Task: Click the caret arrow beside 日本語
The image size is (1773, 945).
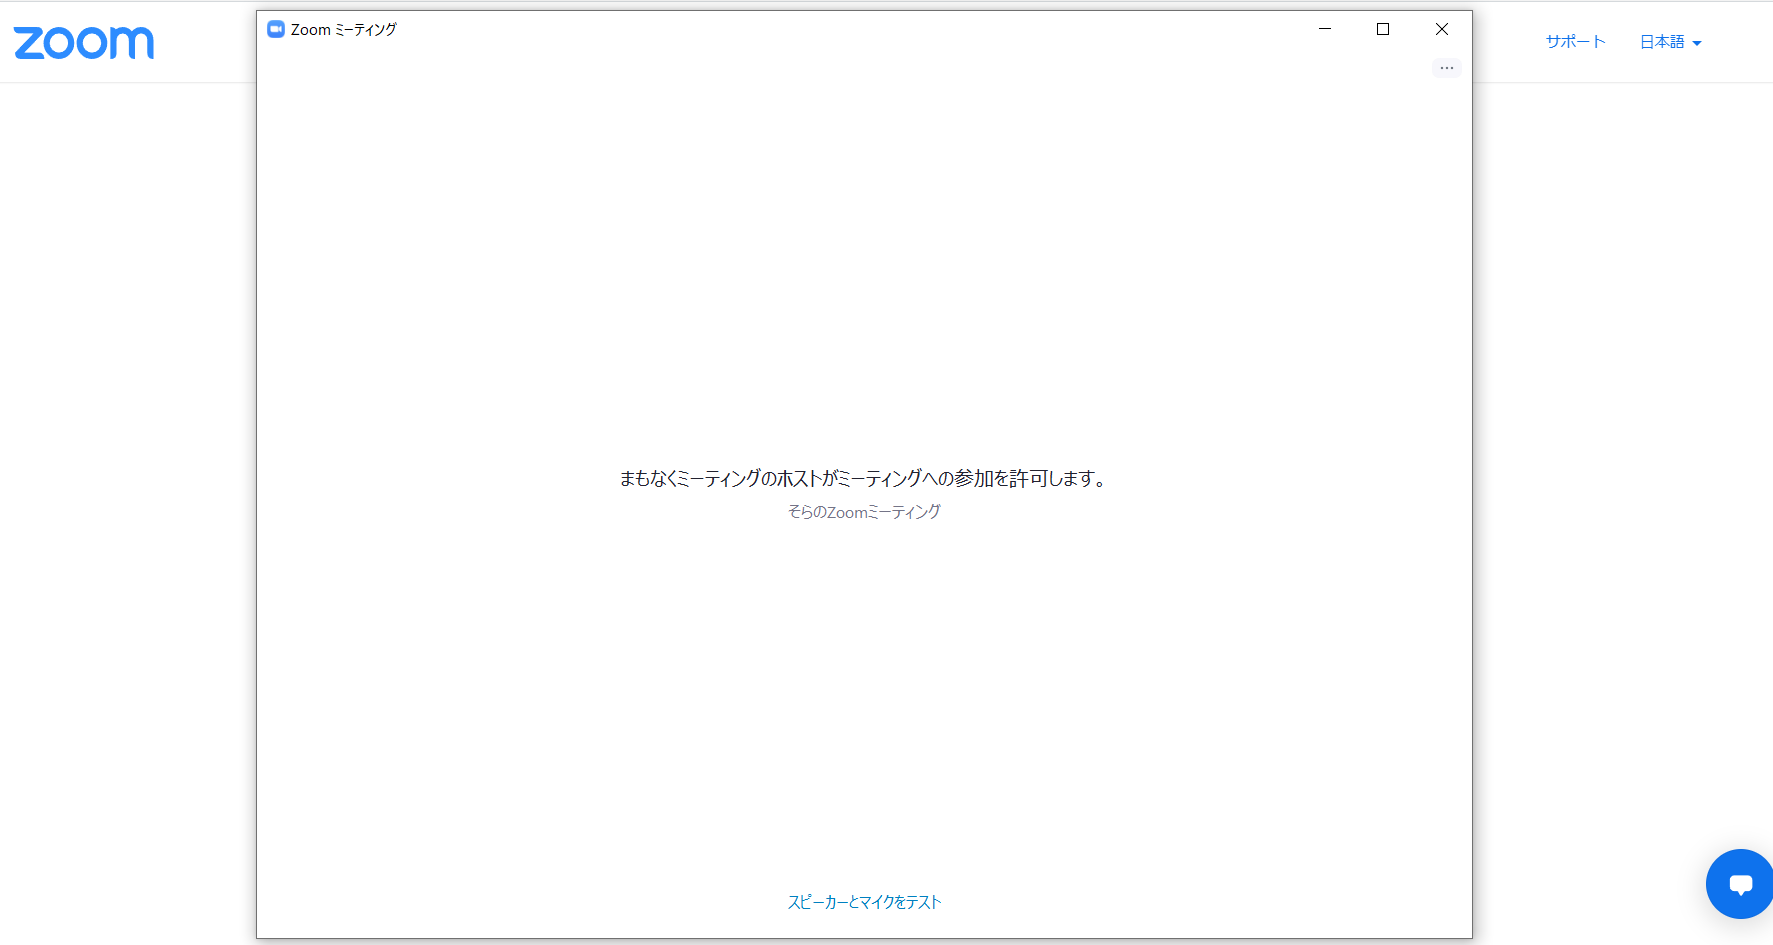Action: click(x=1697, y=43)
